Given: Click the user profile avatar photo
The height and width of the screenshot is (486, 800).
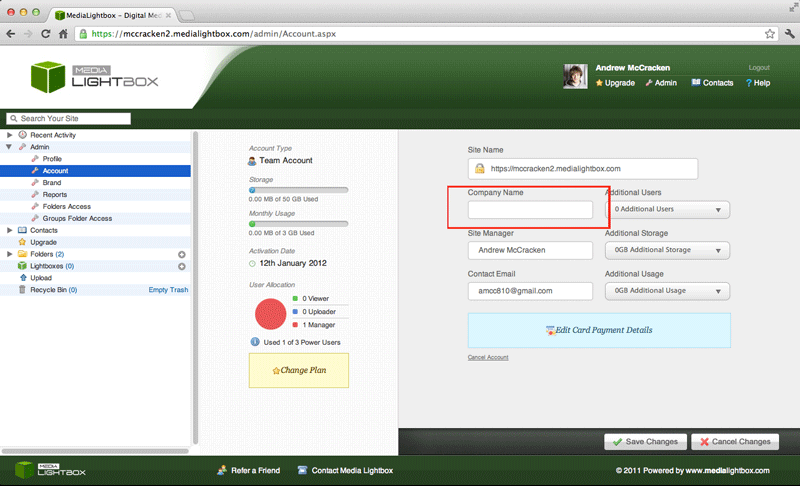Looking at the screenshot, I should coord(574,77).
